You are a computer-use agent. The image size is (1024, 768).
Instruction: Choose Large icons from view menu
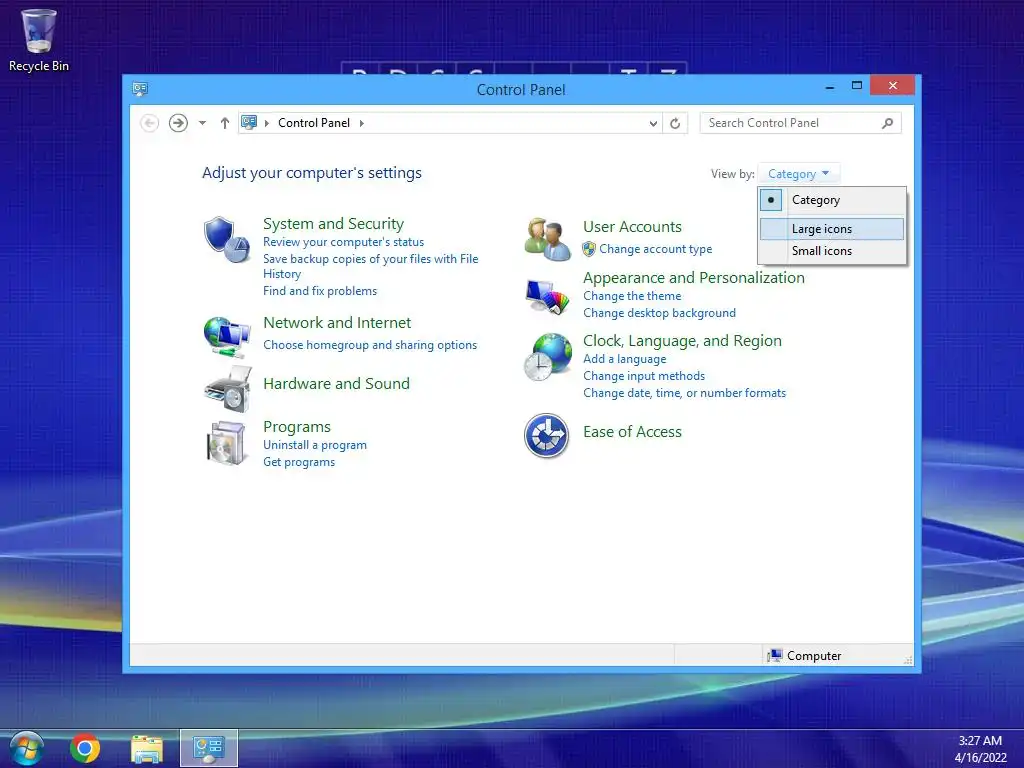(x=832, y=229)
